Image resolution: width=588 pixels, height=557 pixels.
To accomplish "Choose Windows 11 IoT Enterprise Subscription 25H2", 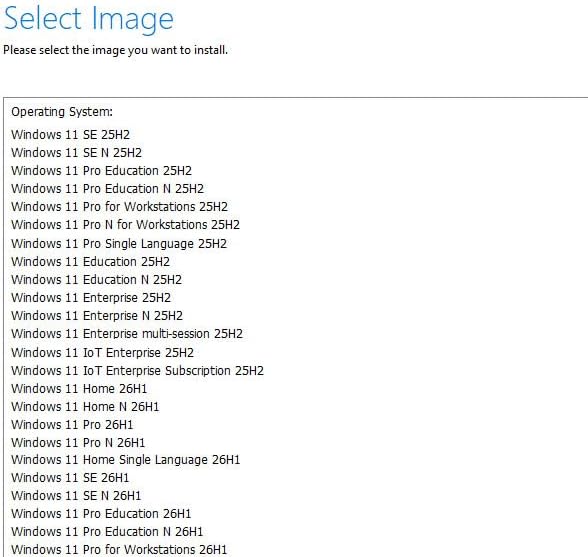I will pos(138,371).
